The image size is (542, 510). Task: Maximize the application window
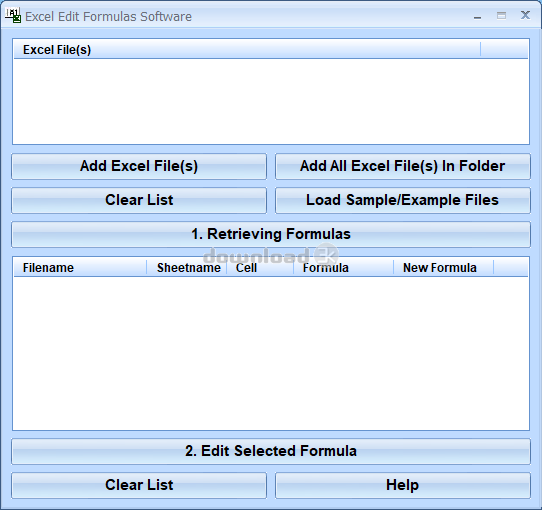[x=502, y=16]
